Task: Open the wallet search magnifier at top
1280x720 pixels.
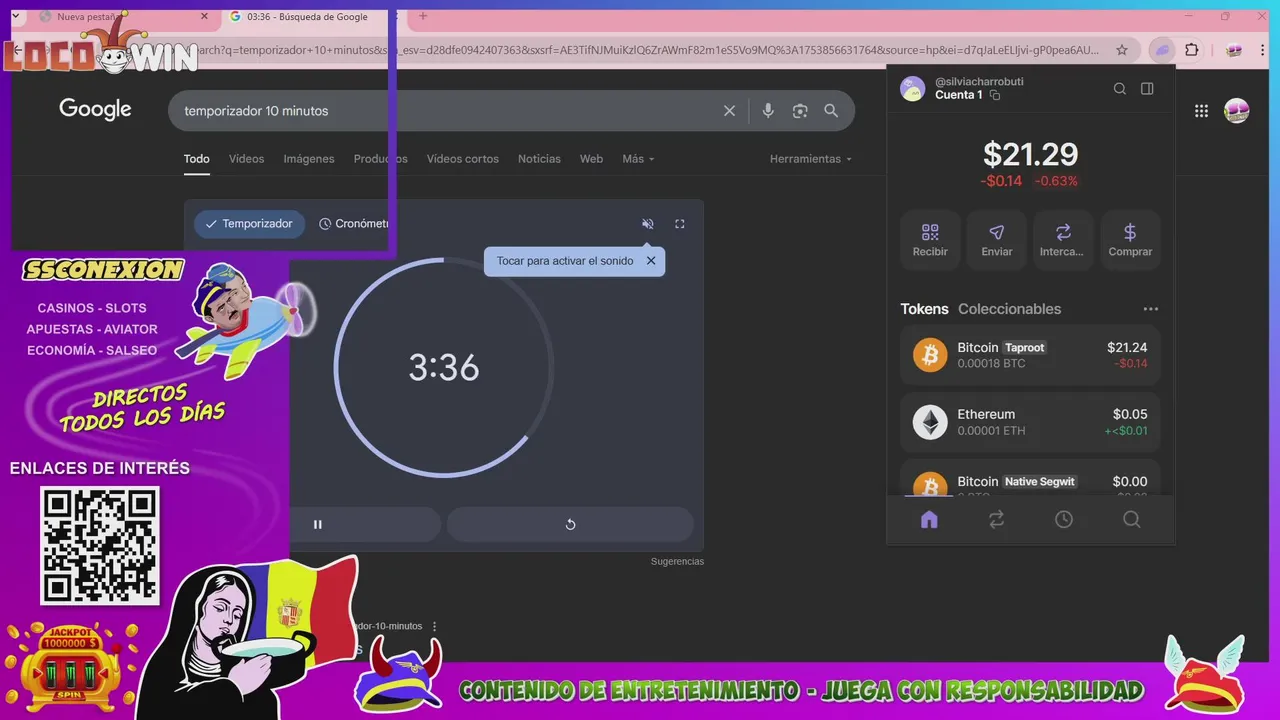Action: tap(1120, 88)
